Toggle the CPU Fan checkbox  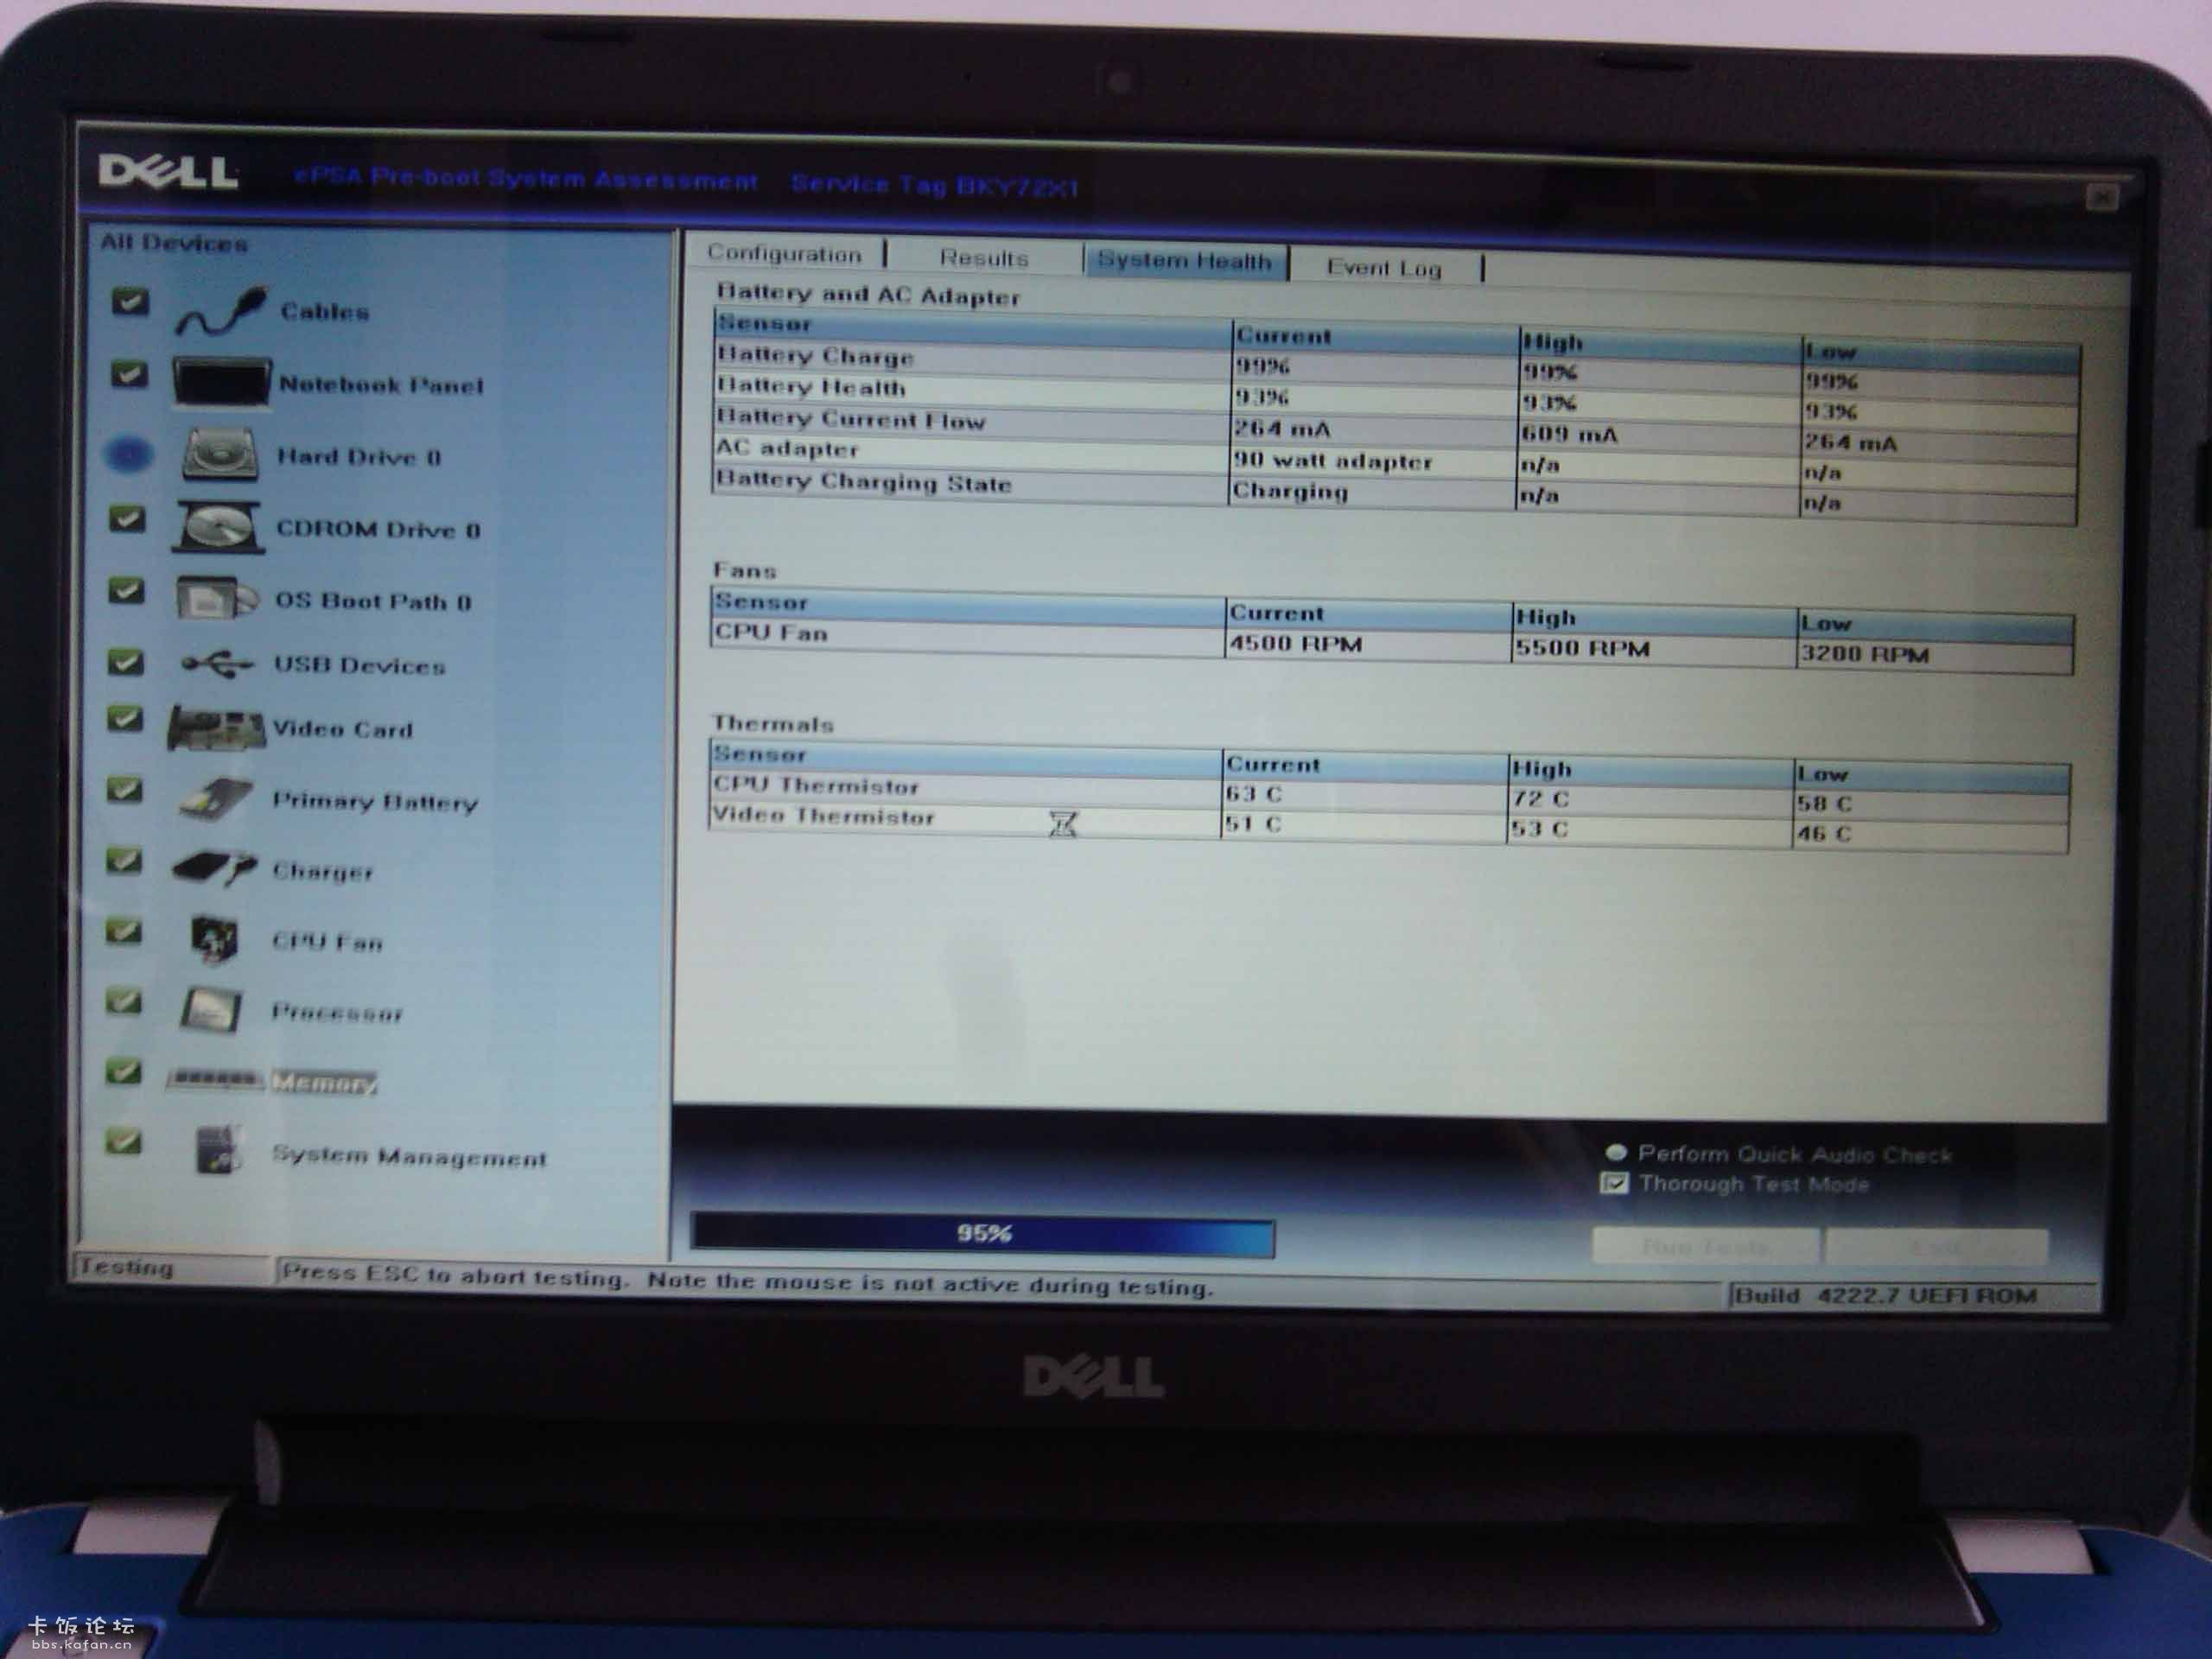[123, 931]
